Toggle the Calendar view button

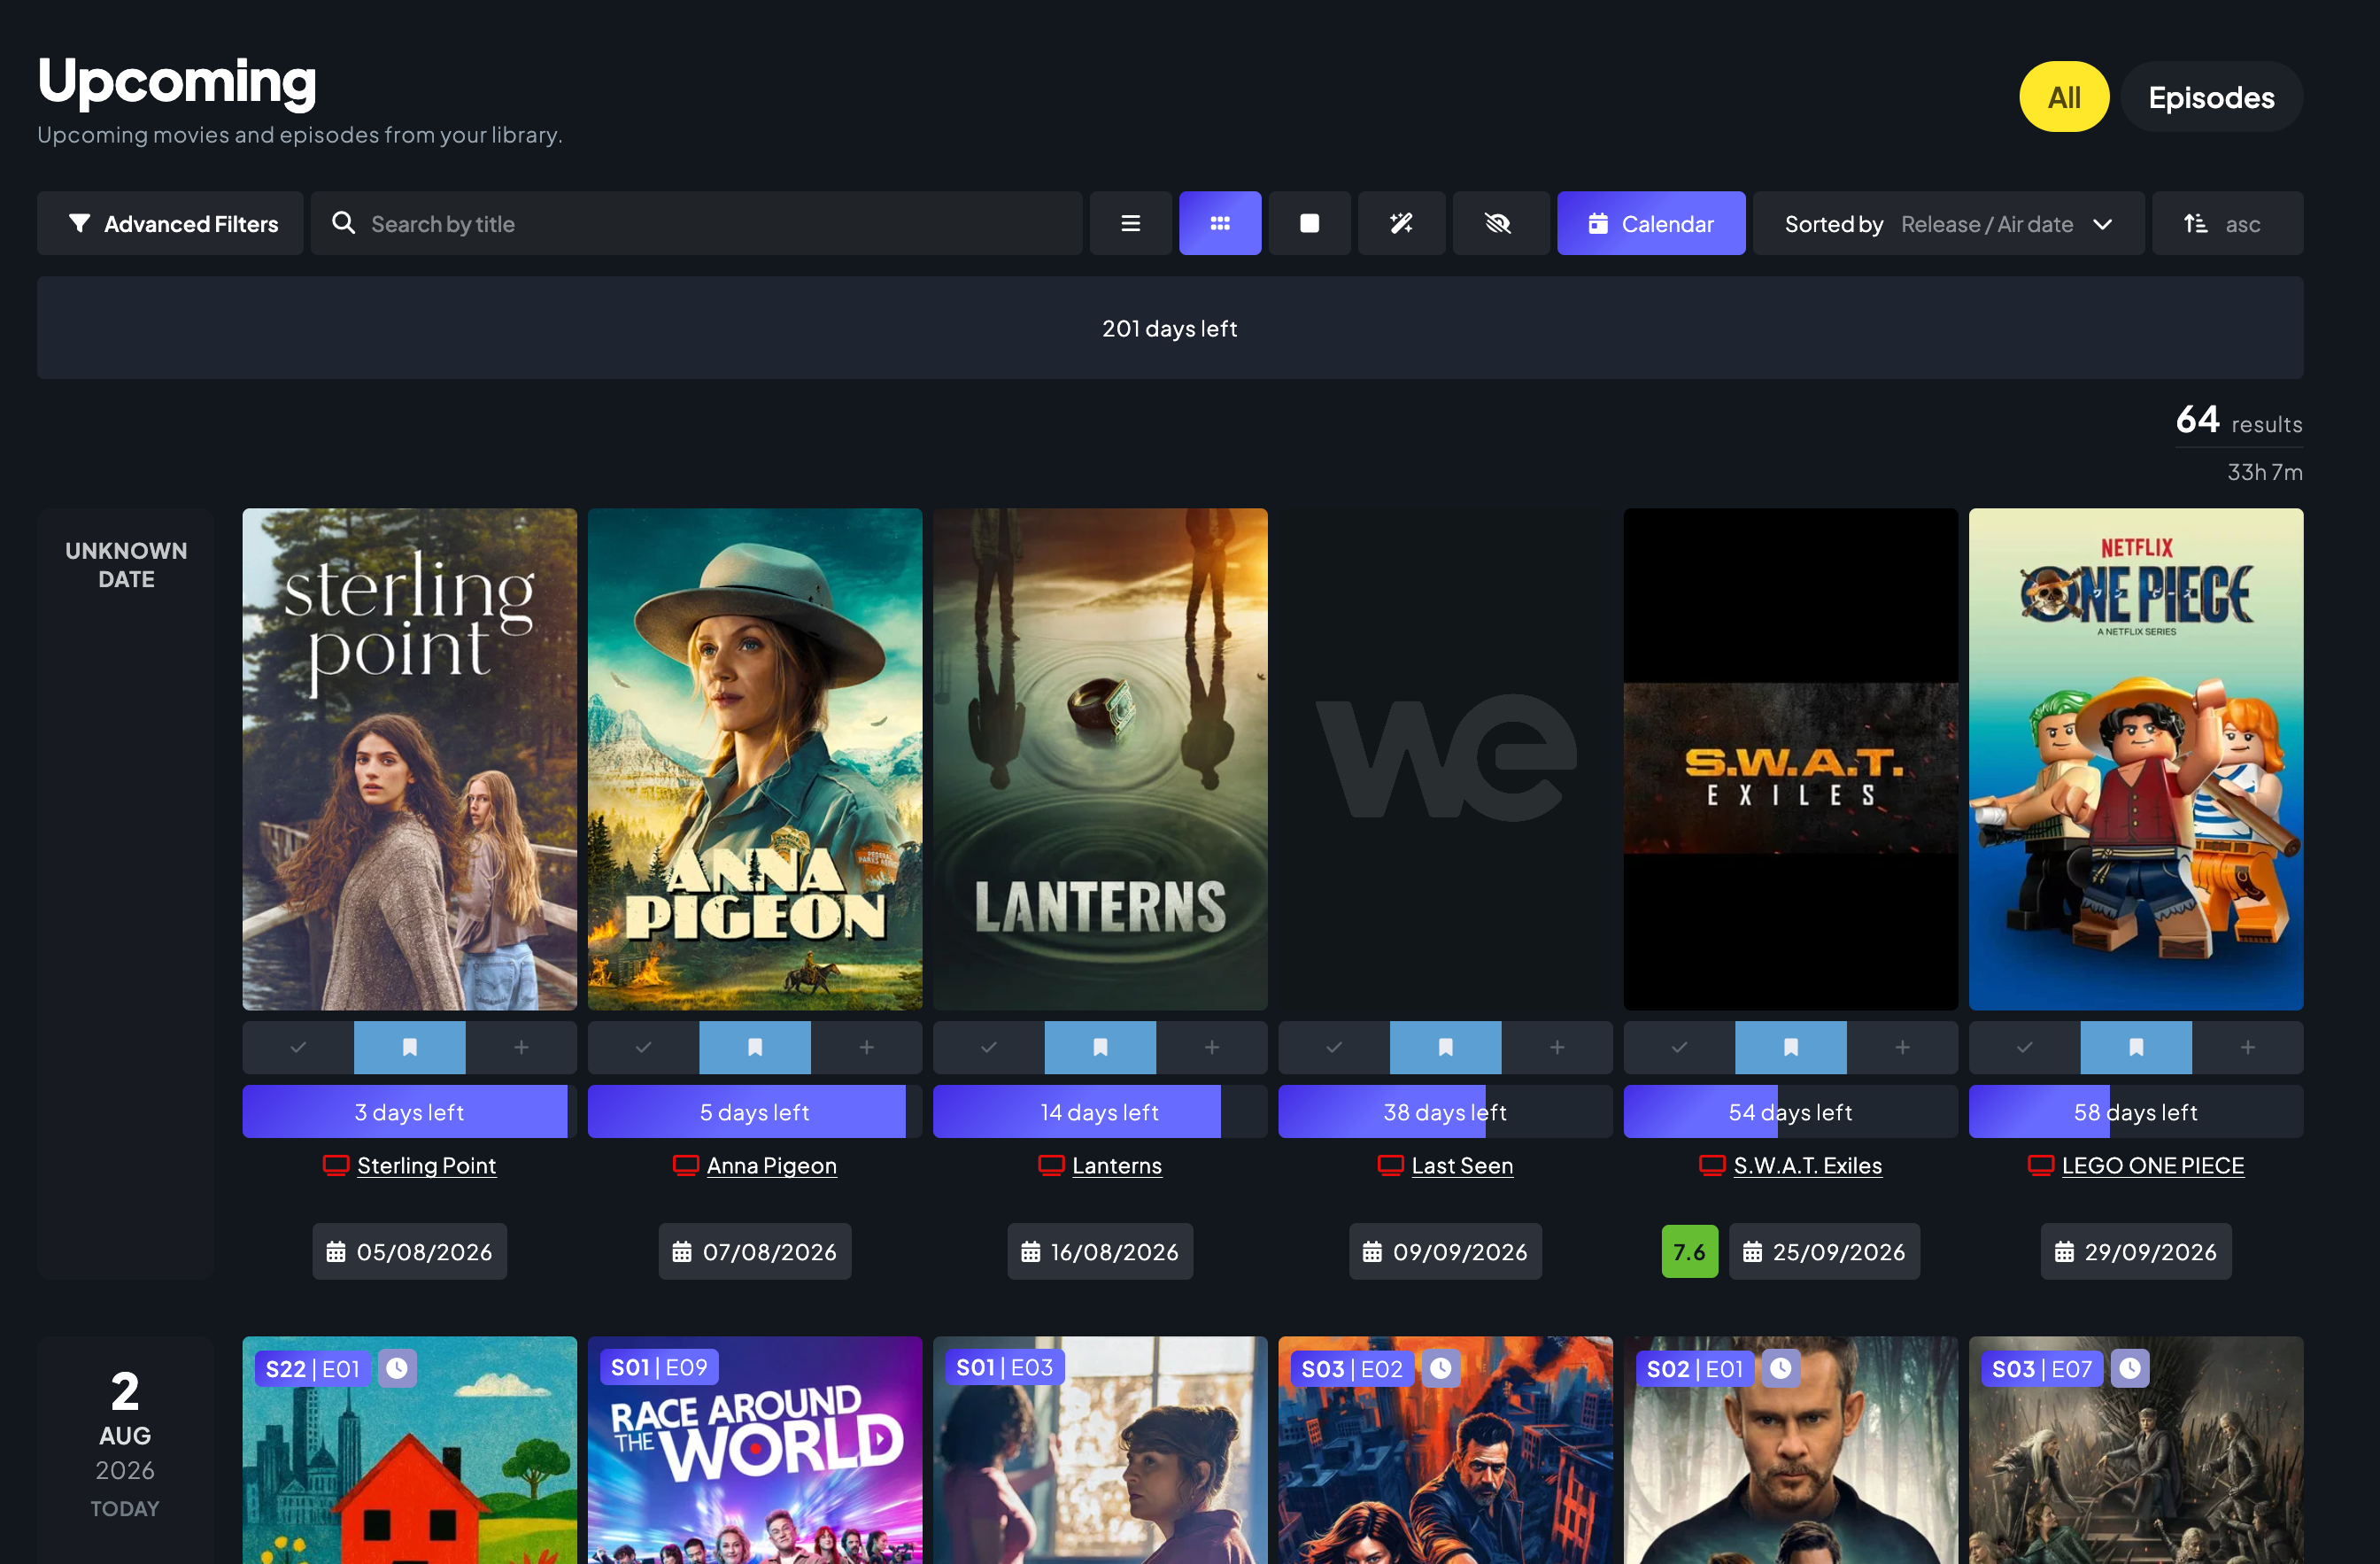(1651, 223)
